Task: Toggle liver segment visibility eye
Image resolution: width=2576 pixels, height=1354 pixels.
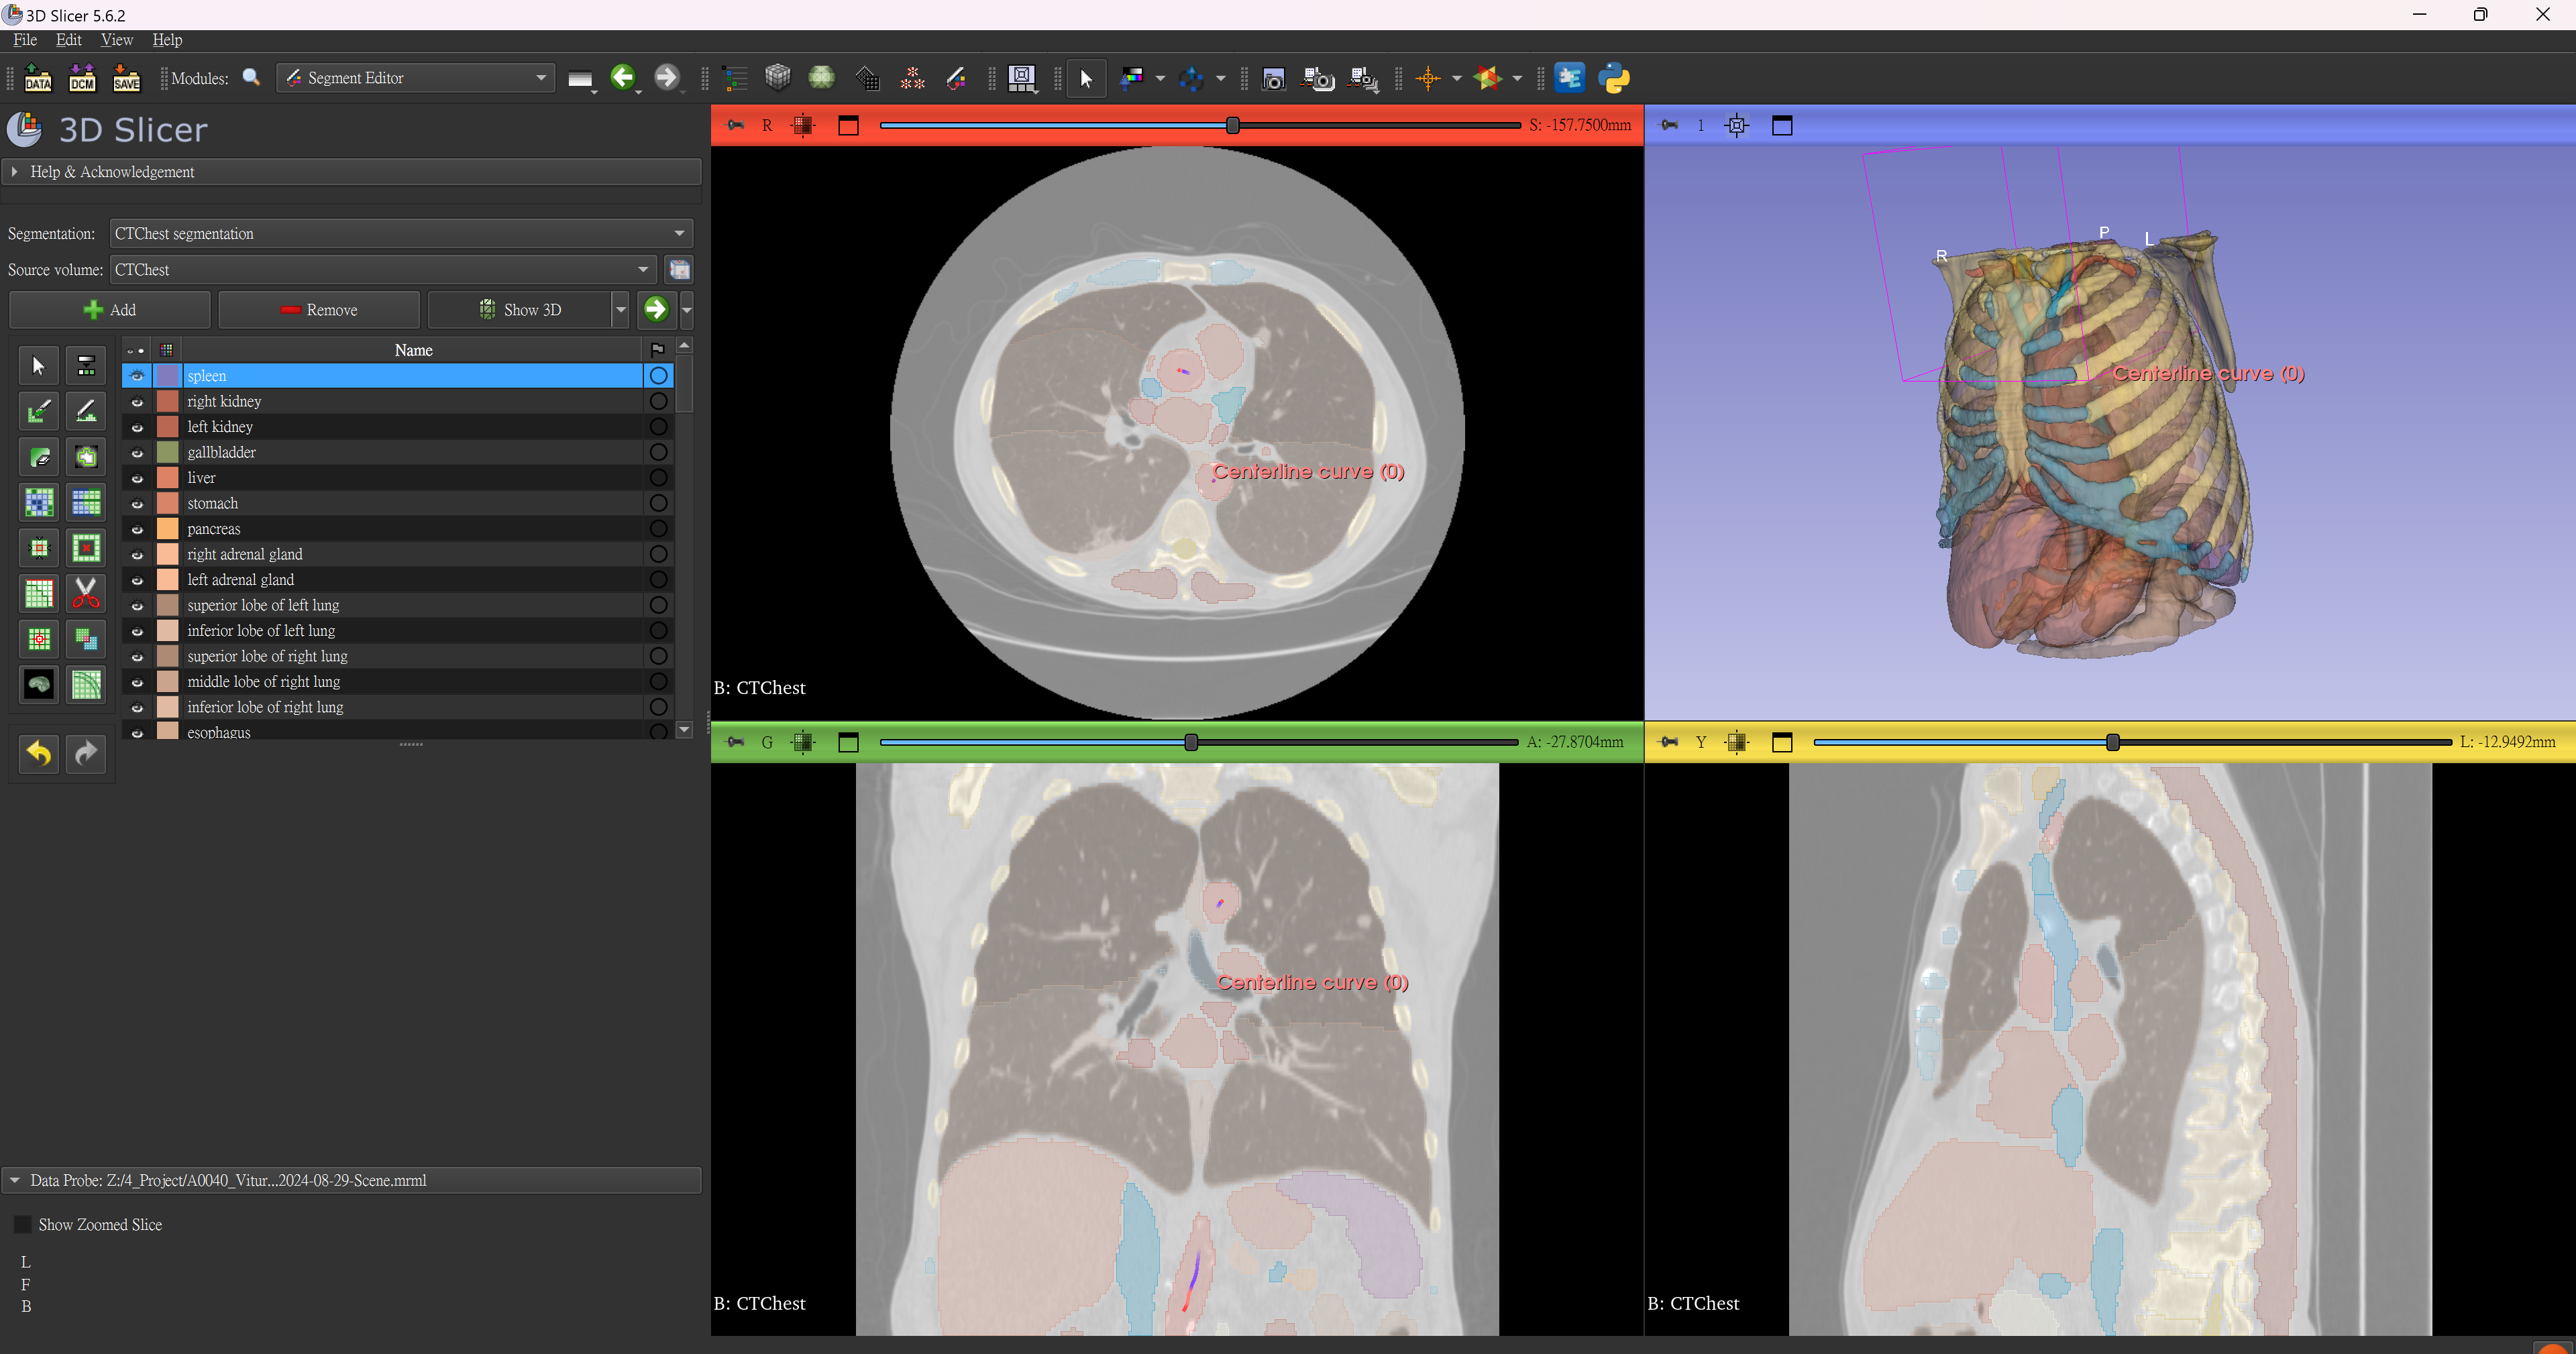Action: tap(137, 478)
